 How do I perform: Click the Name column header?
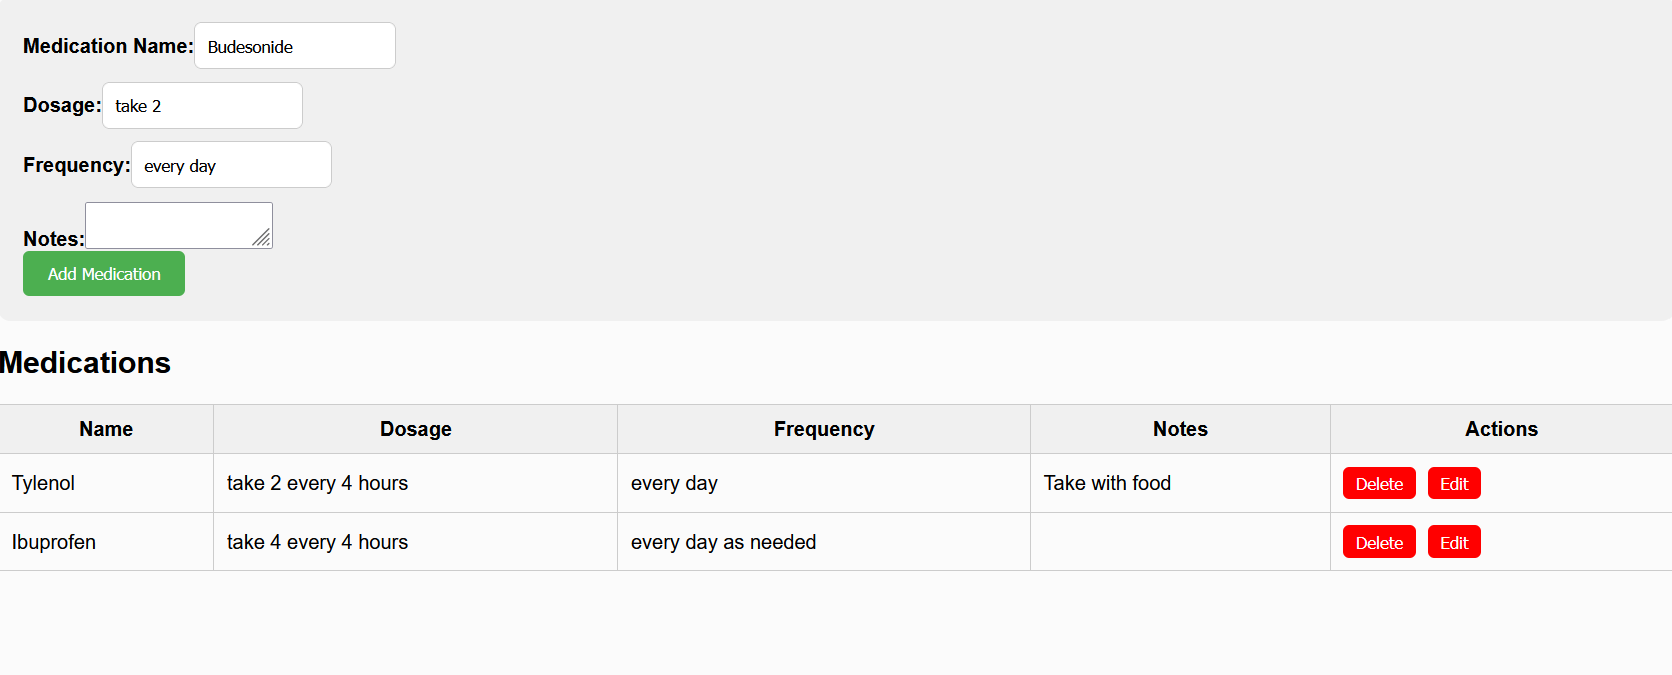[106, 429]
